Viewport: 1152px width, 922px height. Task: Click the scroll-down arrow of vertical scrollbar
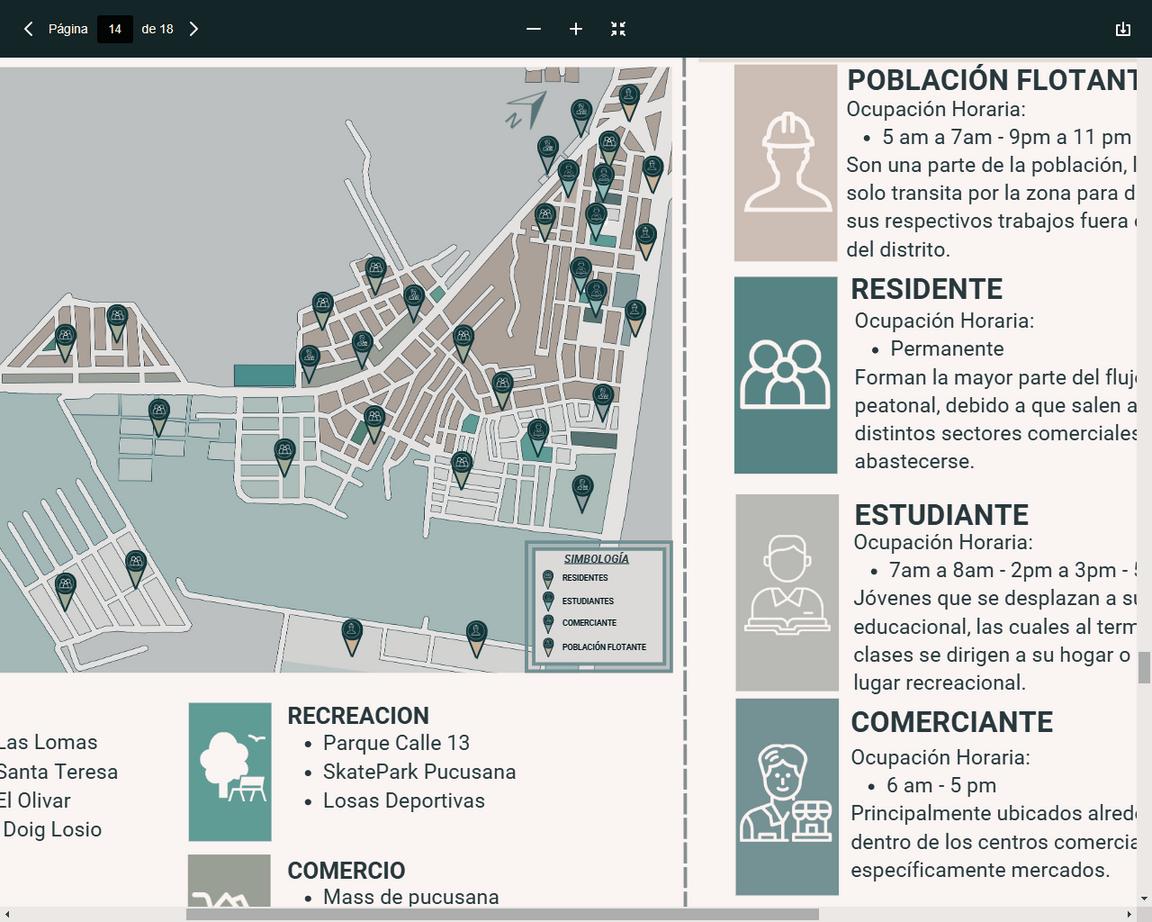[x=1145, y=899]
